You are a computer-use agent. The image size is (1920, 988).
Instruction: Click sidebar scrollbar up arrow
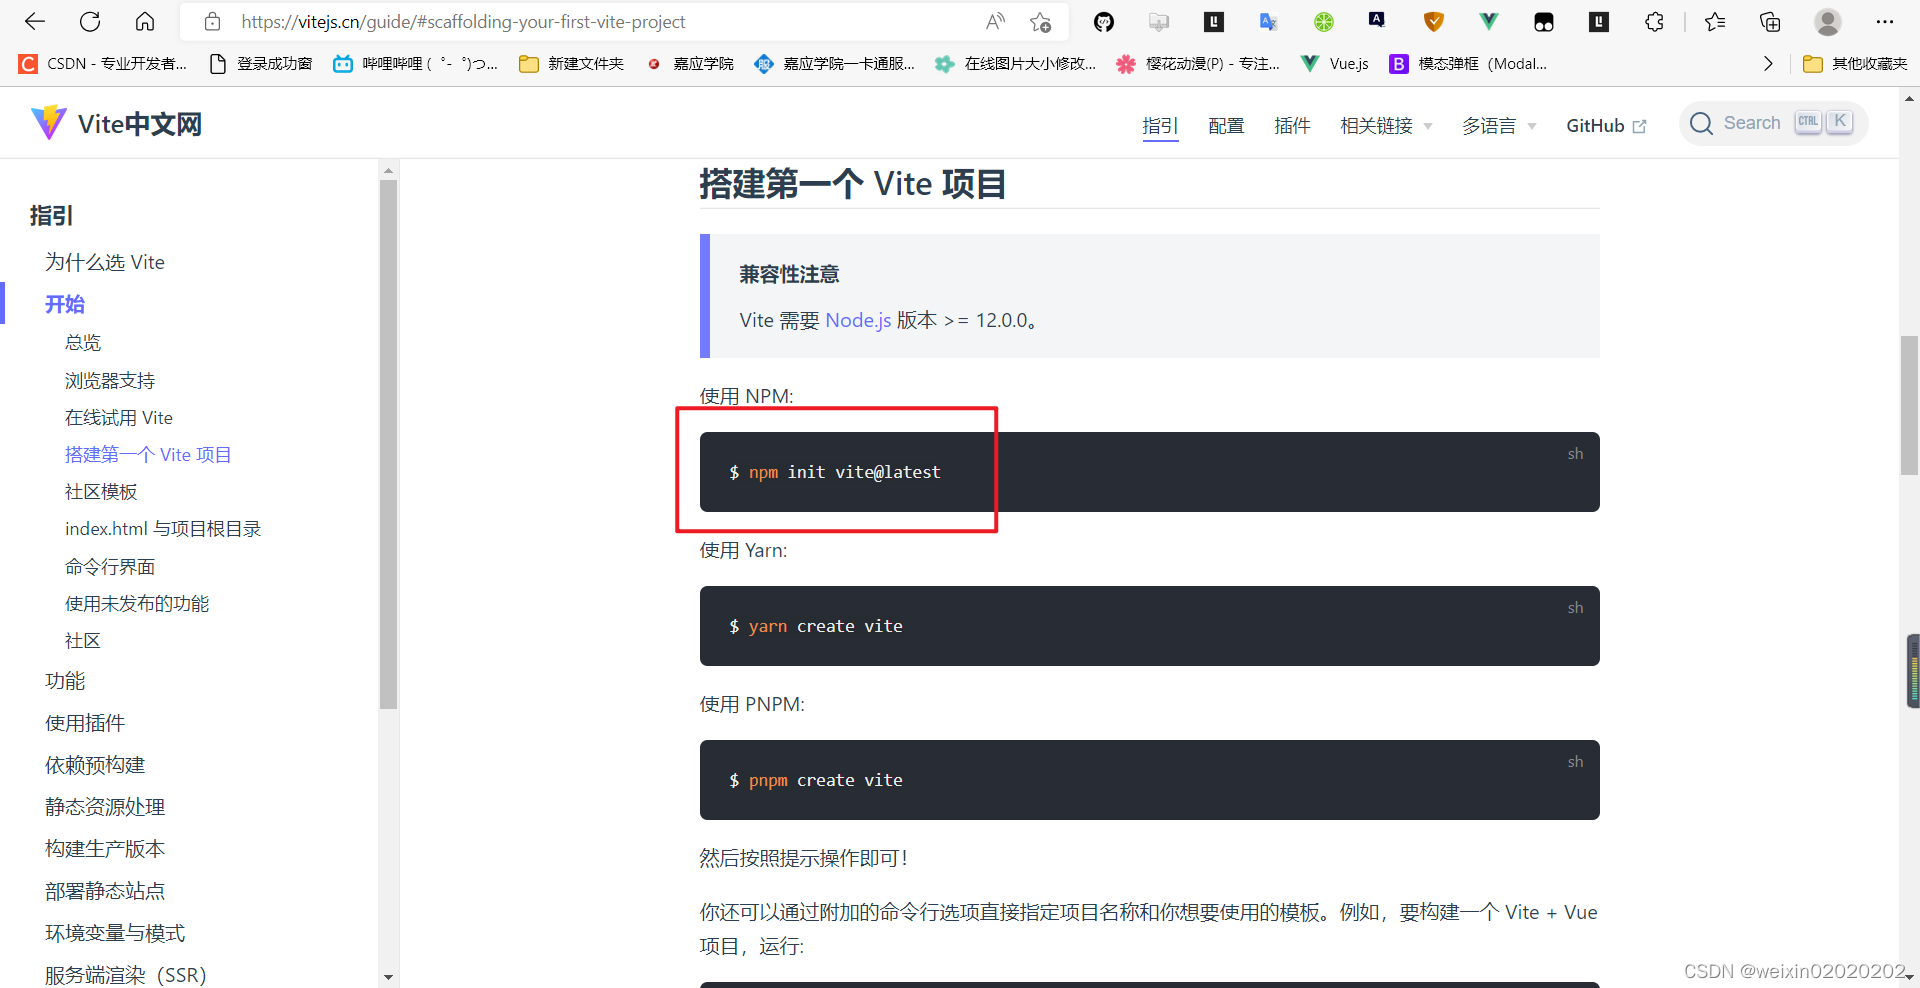tap(388, 170)
